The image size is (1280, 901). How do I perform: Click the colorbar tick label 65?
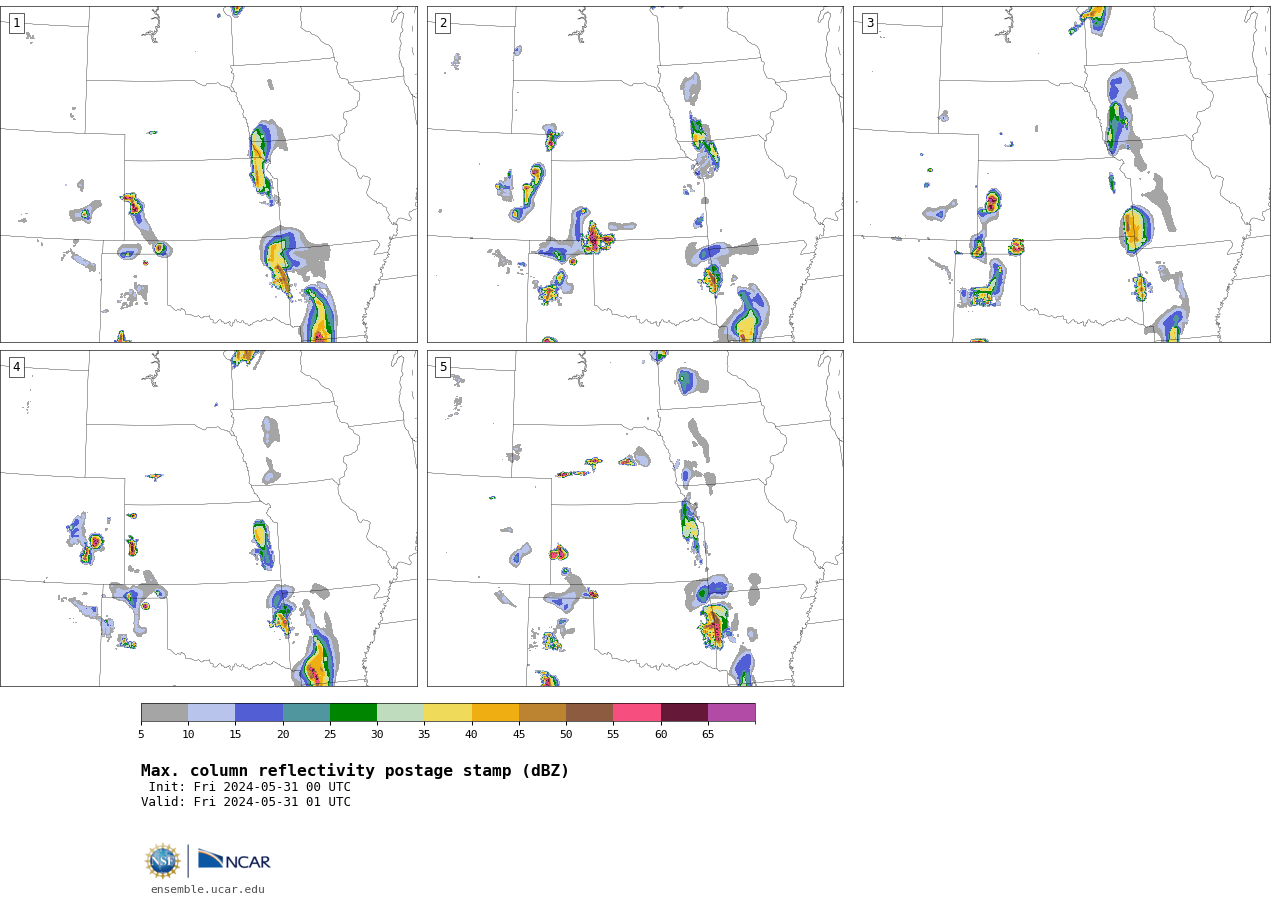[x=708, y=734]
